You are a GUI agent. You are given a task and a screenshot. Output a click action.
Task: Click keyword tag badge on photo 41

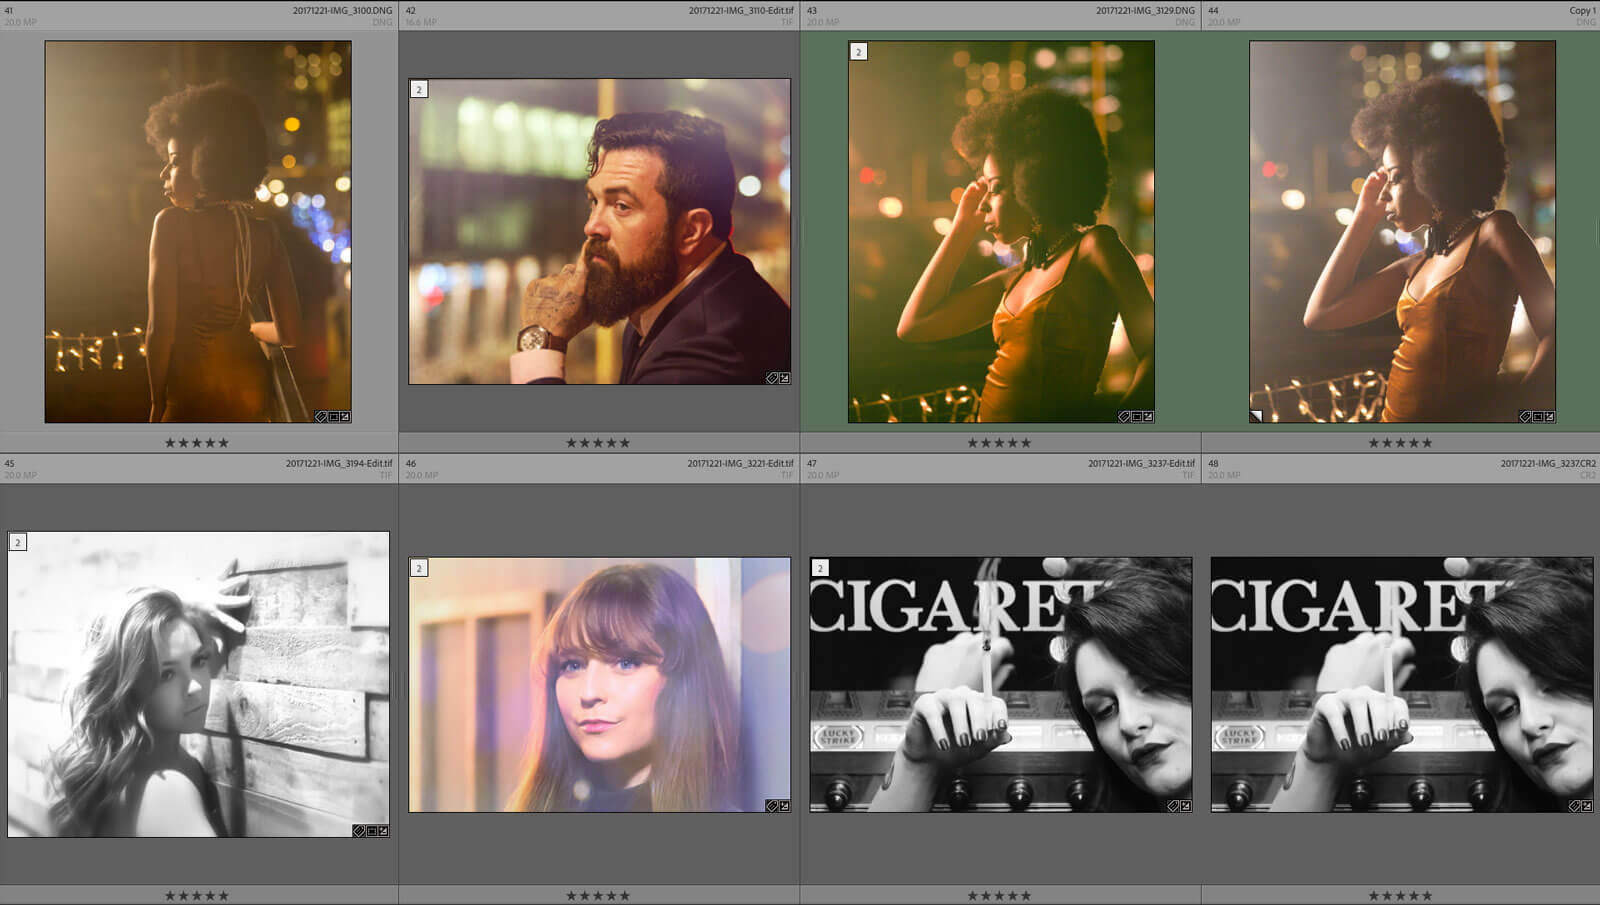pos(321,417)
